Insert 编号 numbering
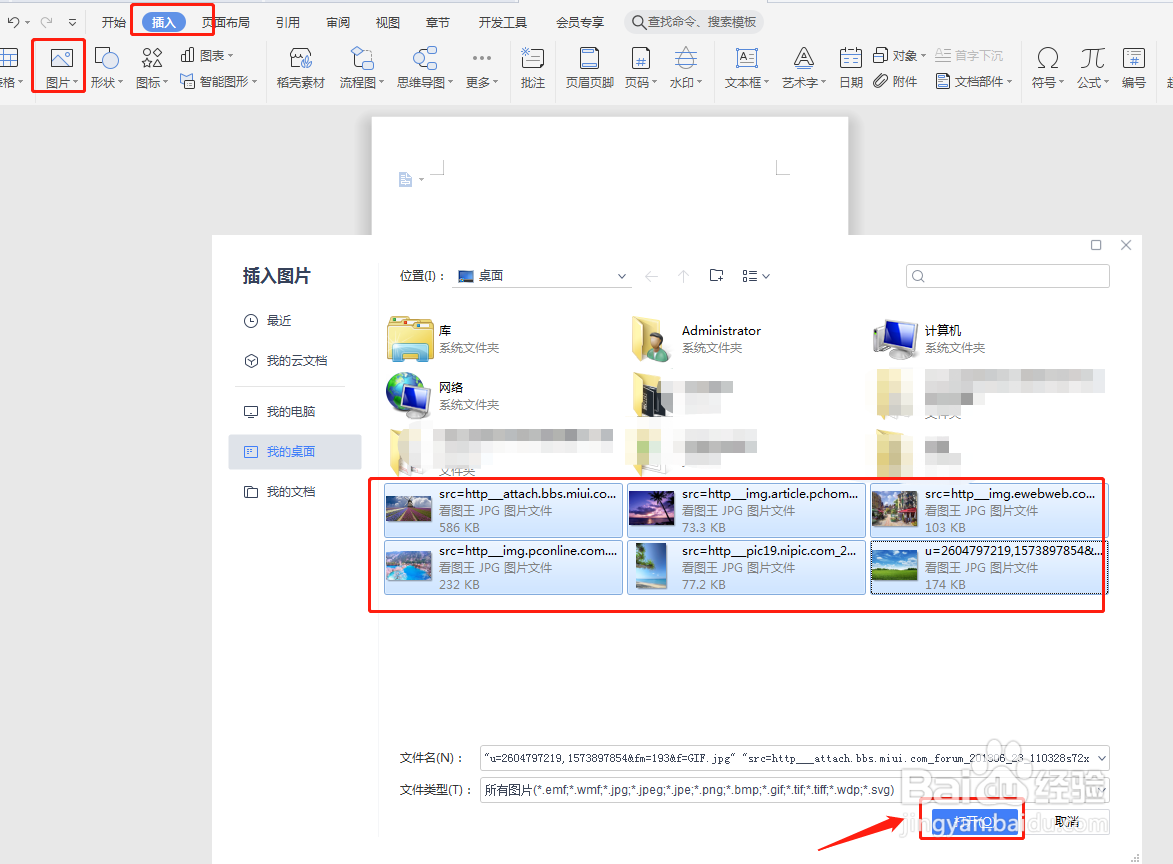The width and height of the screenshot is (1173, 864). click(1133, 67)
